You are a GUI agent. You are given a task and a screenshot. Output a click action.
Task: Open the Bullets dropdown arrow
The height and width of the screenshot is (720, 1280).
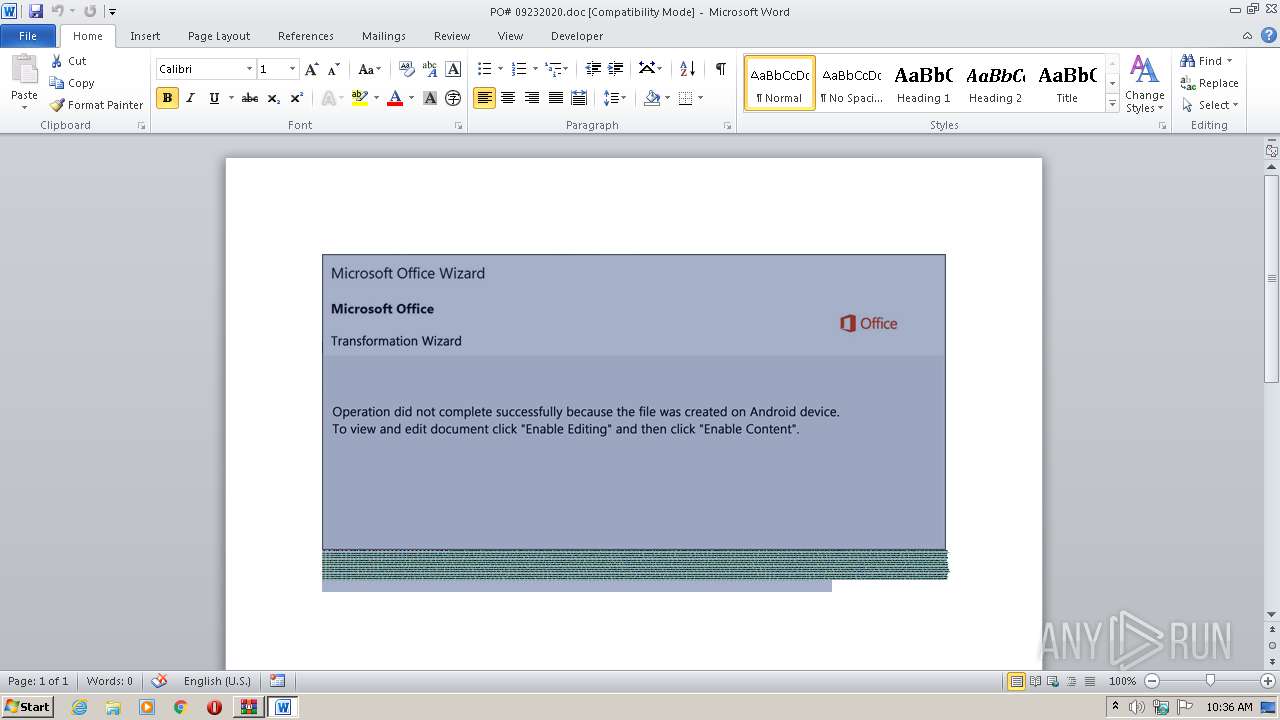click(501, 69)
